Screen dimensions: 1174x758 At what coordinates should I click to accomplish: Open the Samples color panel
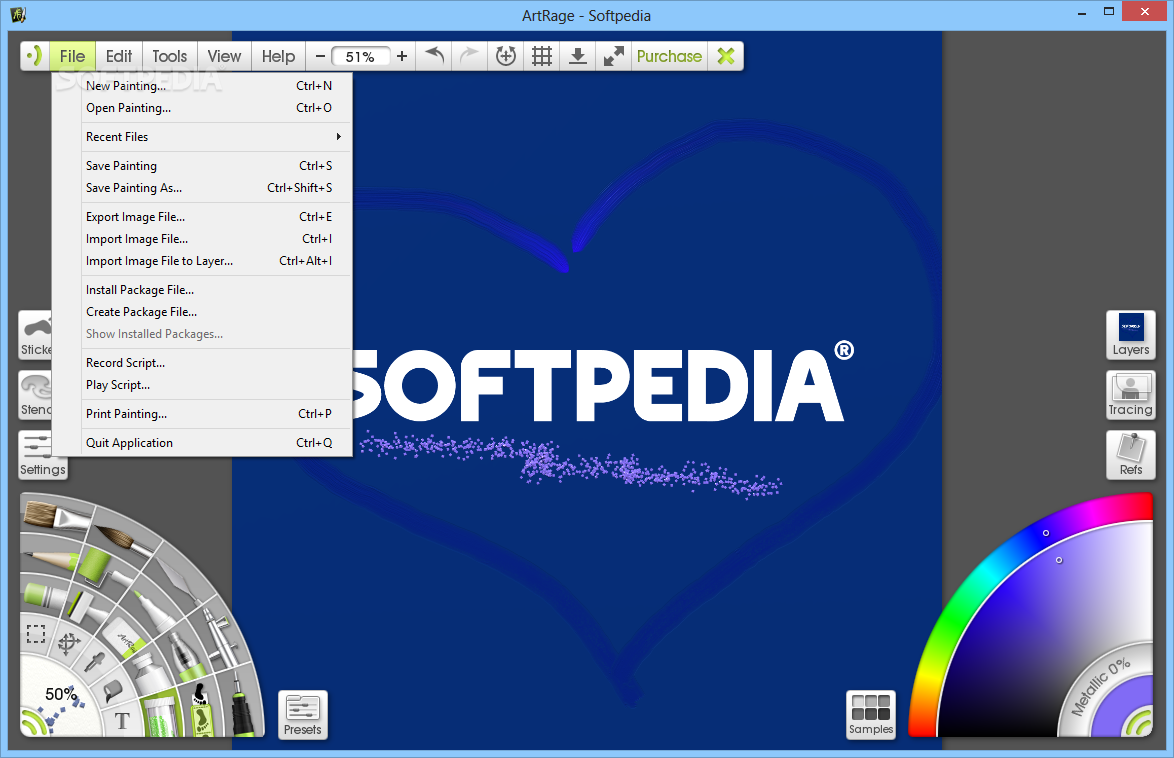[x=871, y=715]
